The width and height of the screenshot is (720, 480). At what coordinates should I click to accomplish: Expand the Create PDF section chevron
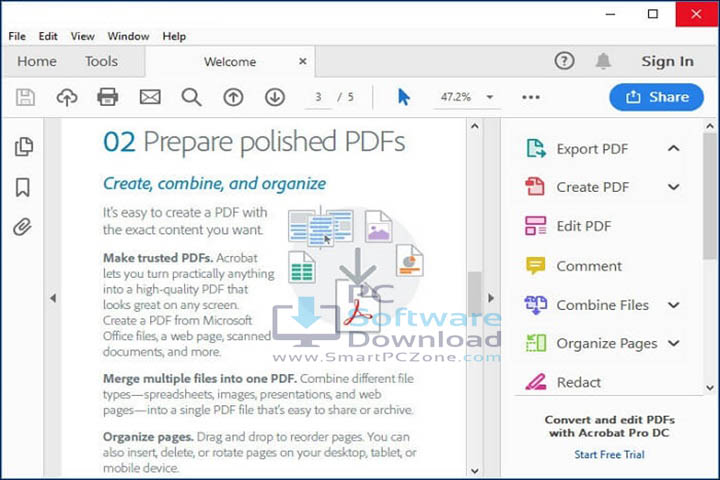click(674, 187)
